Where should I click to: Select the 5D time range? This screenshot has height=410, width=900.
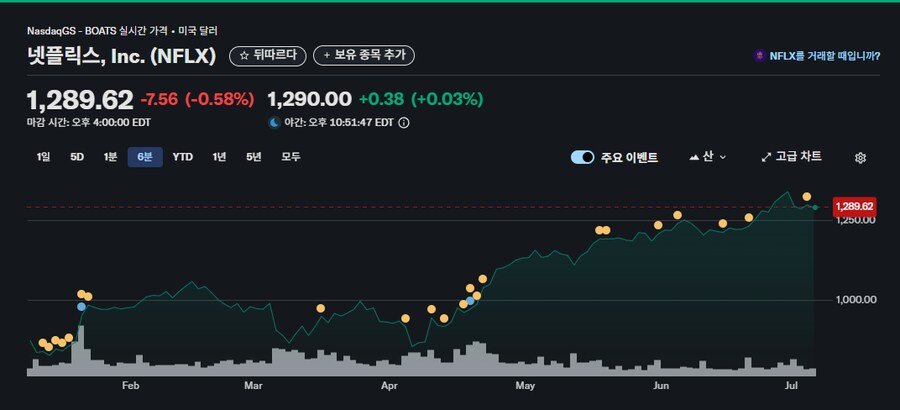[x=77, y=157]
